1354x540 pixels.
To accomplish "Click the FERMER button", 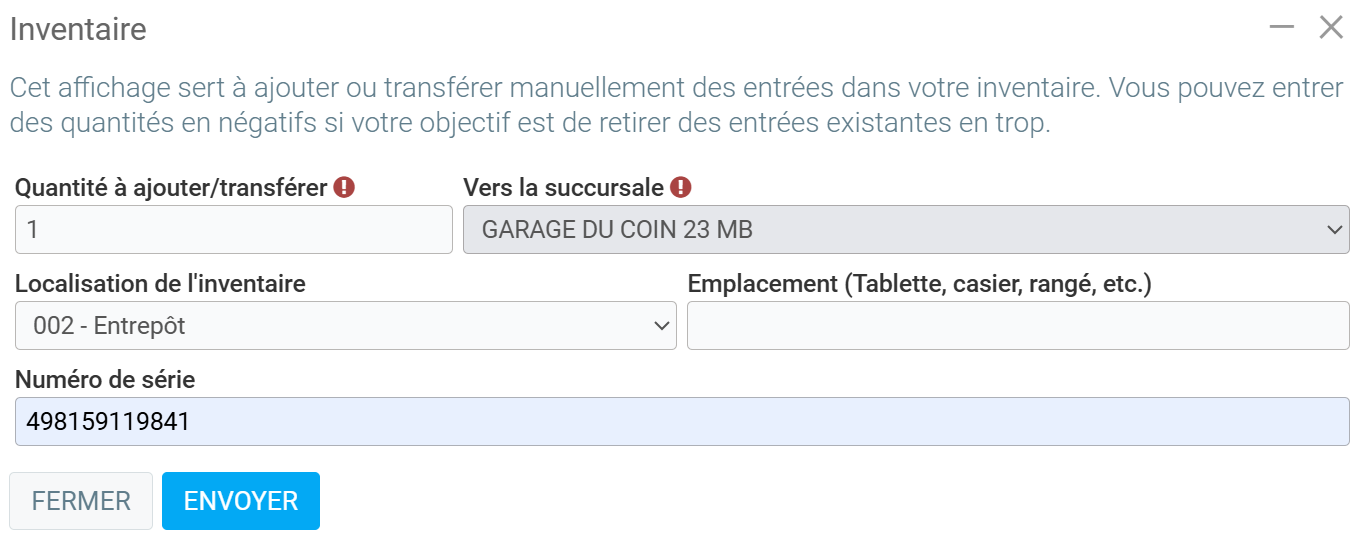I will (x=81, y=501).
